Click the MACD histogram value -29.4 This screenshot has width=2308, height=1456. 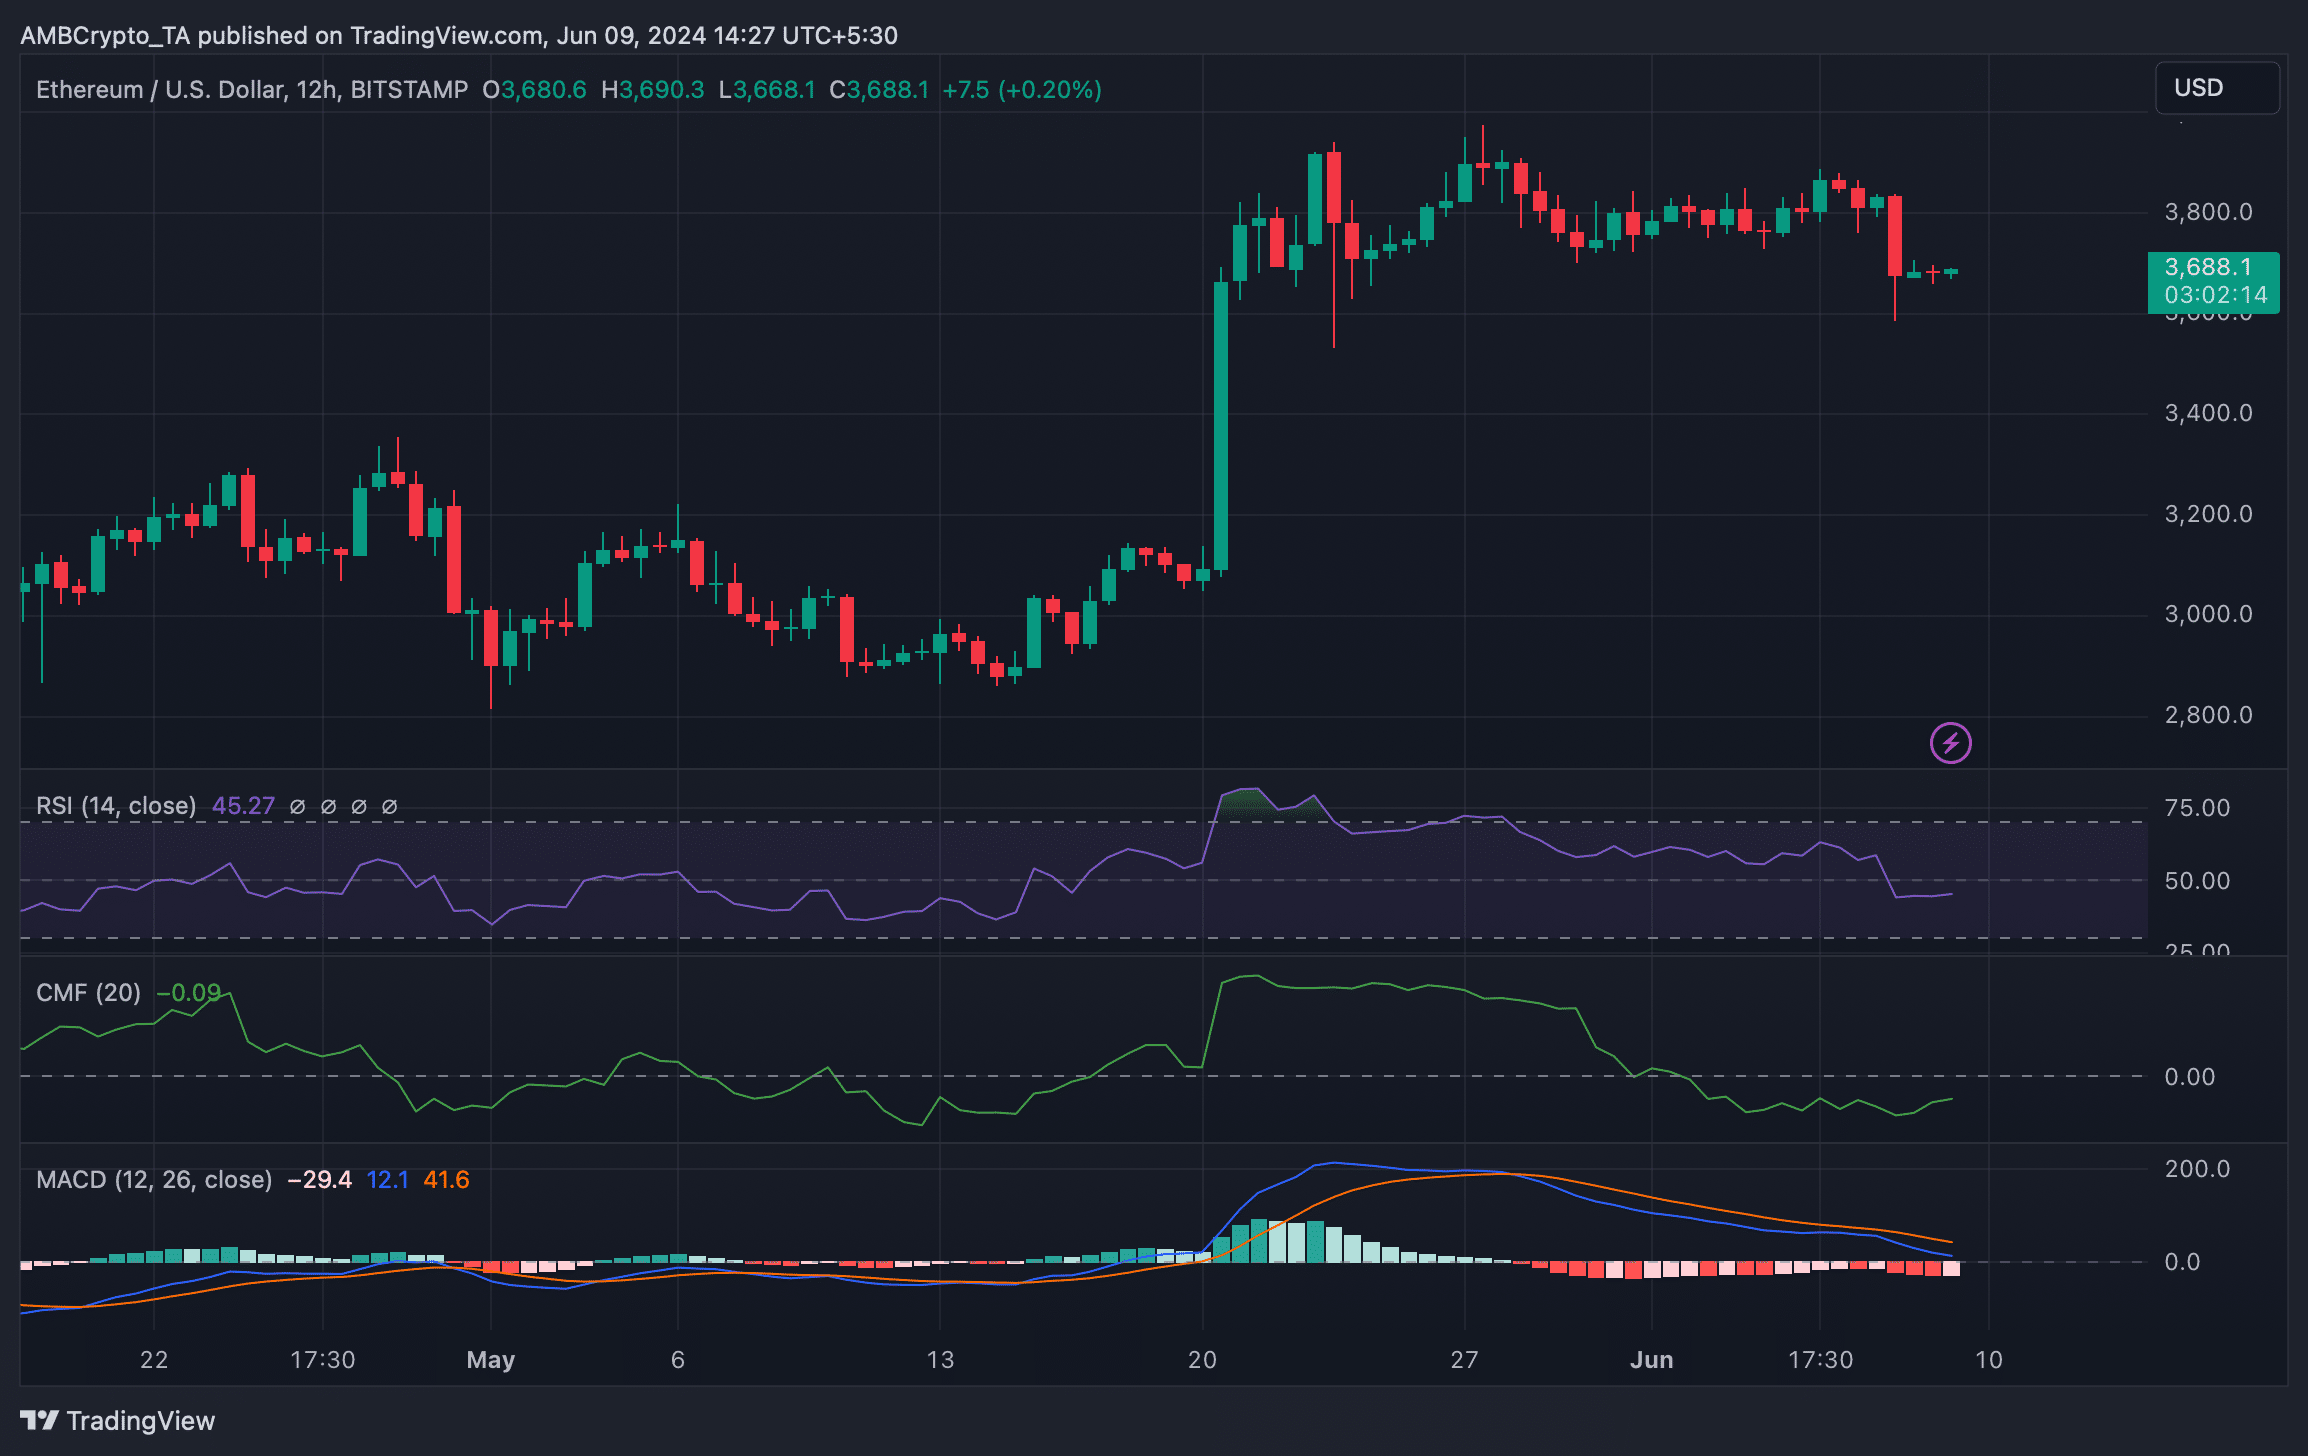point(319,1180)
